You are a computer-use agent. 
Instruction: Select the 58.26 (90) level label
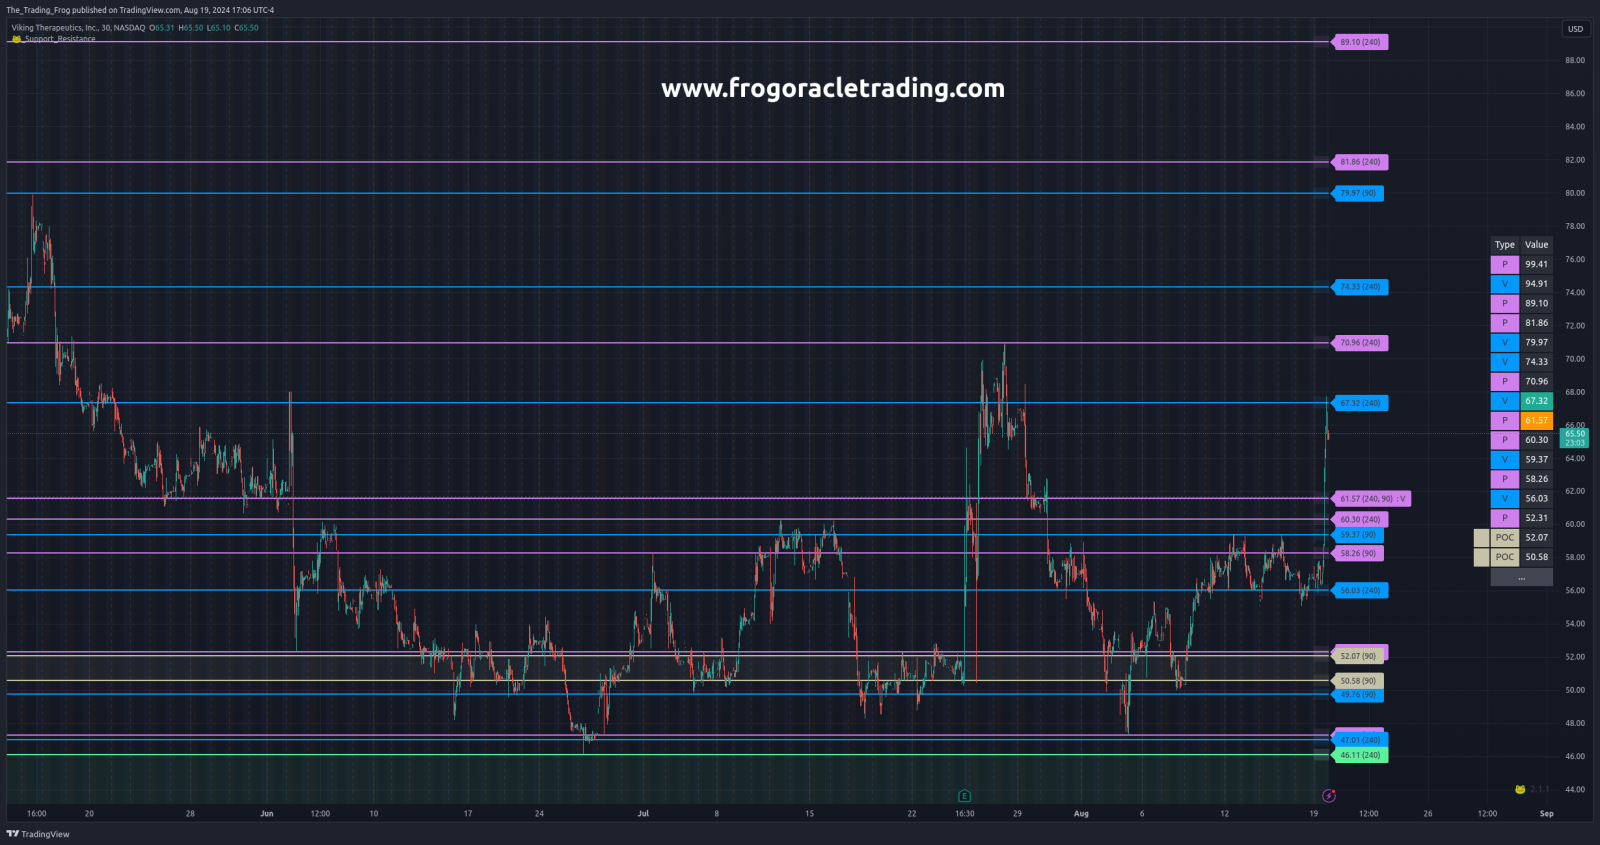click(x=1358, y=553)
